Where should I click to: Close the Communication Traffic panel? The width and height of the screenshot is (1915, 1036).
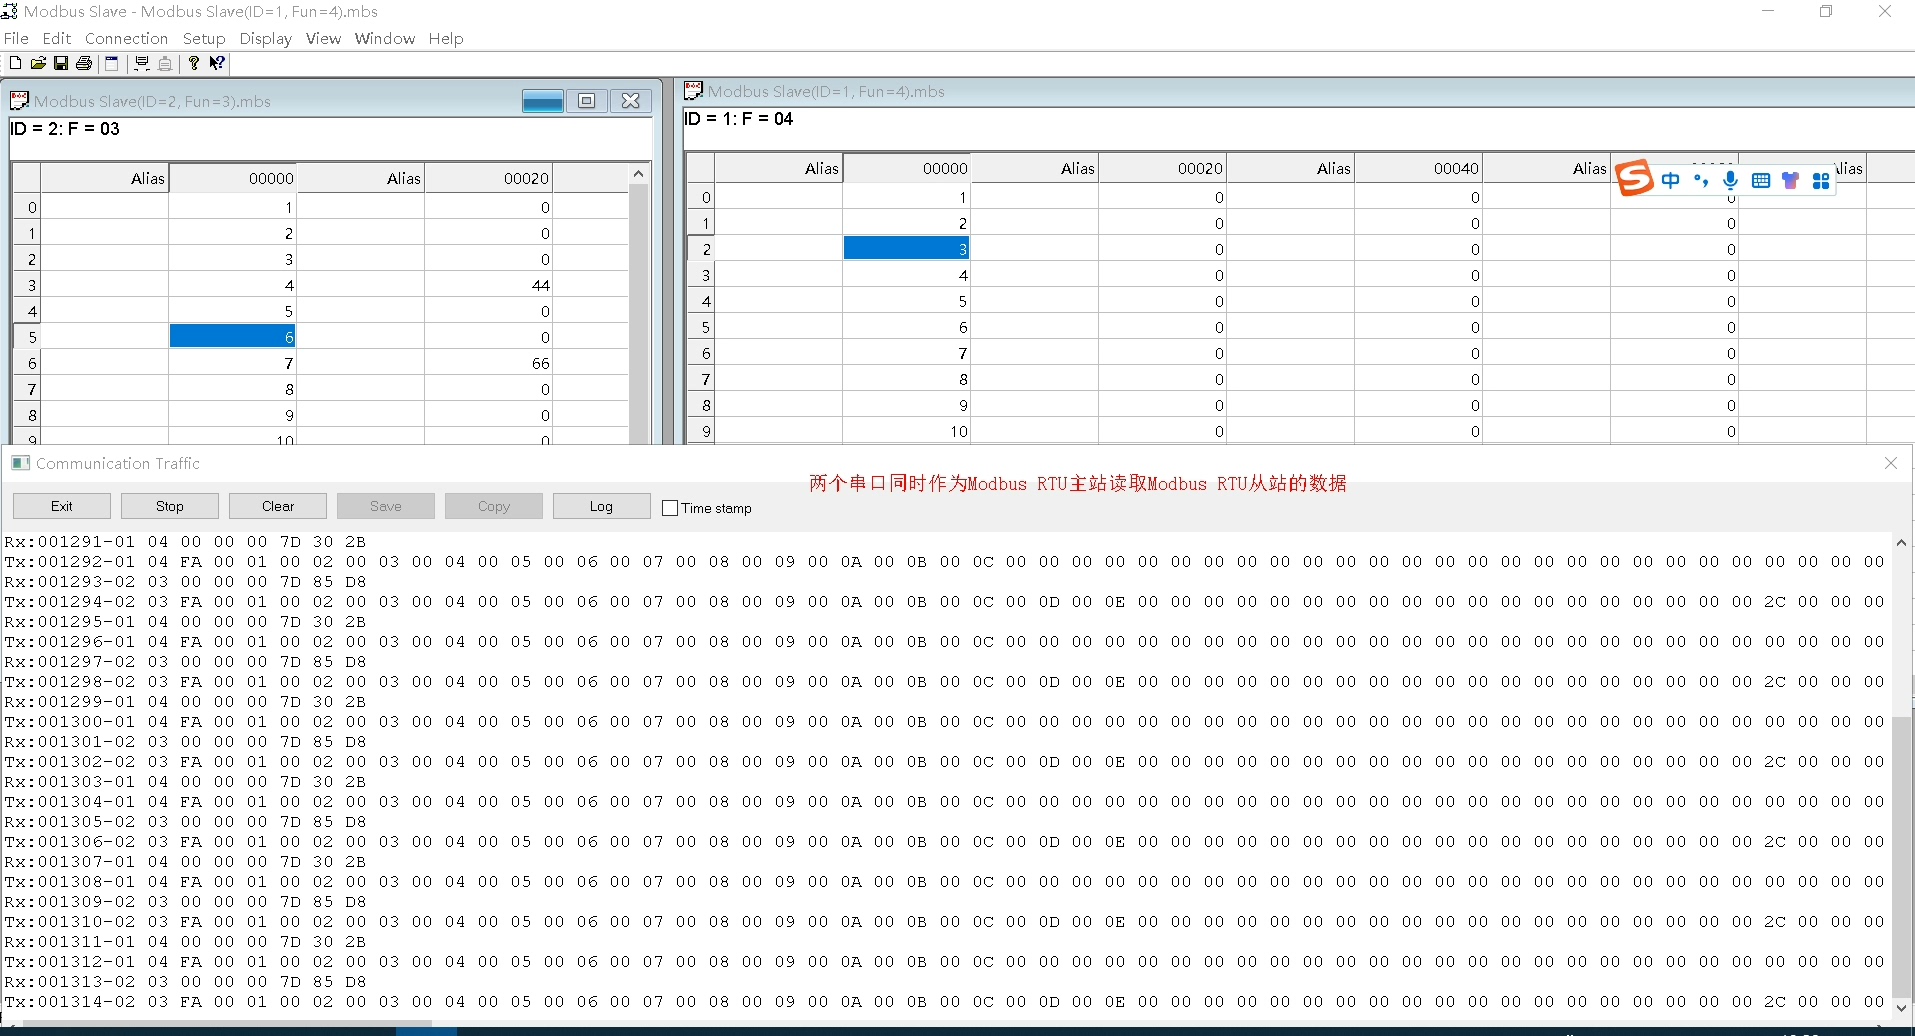click(1890, 463)
